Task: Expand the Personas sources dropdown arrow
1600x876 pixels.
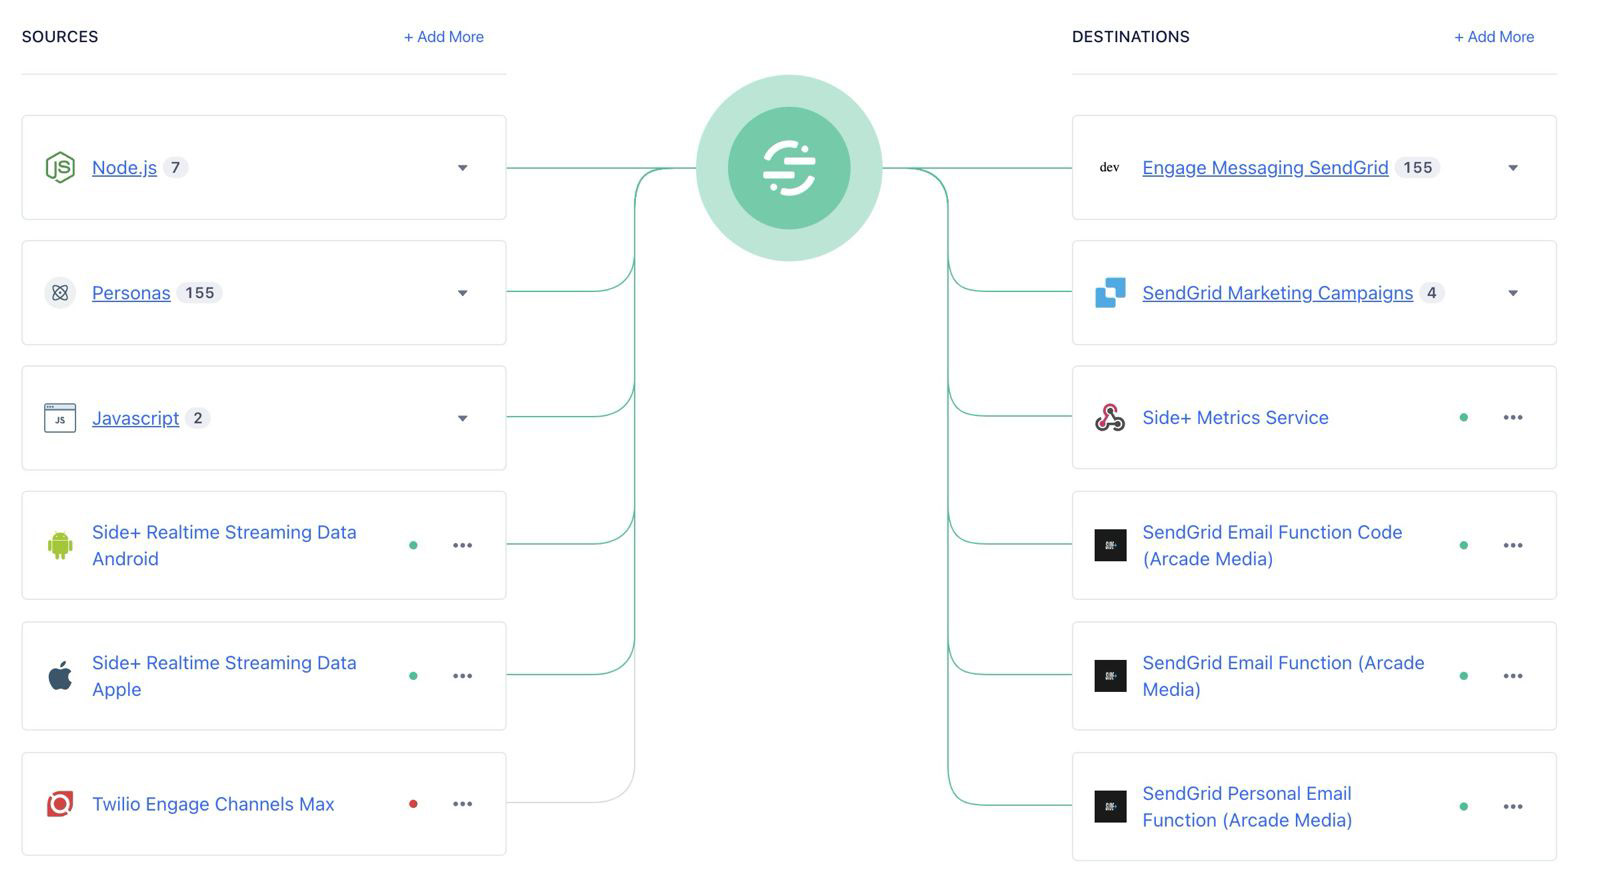Action: click(x=462, y=293)
